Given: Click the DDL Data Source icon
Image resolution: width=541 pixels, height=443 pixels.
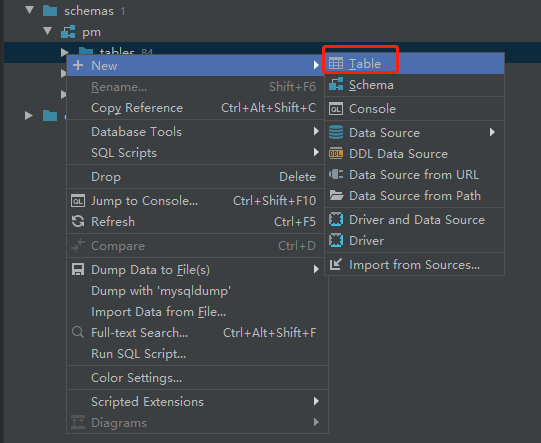Looking at the screenshot, I should [x=336, y=154].
